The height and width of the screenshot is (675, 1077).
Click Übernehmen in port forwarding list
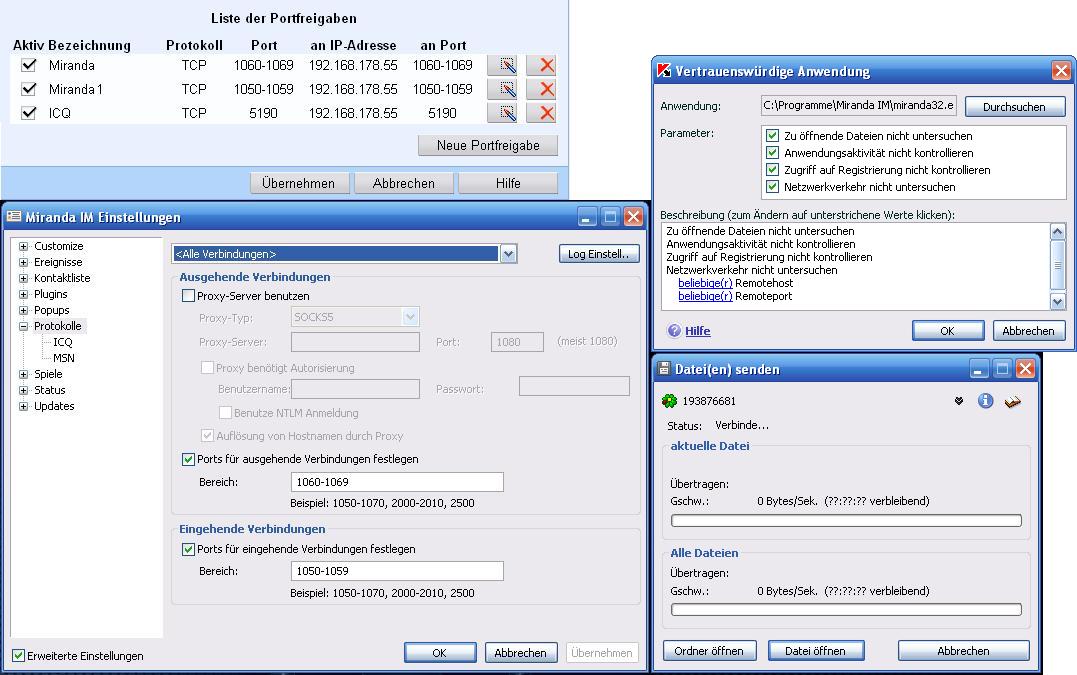(299, 183)
